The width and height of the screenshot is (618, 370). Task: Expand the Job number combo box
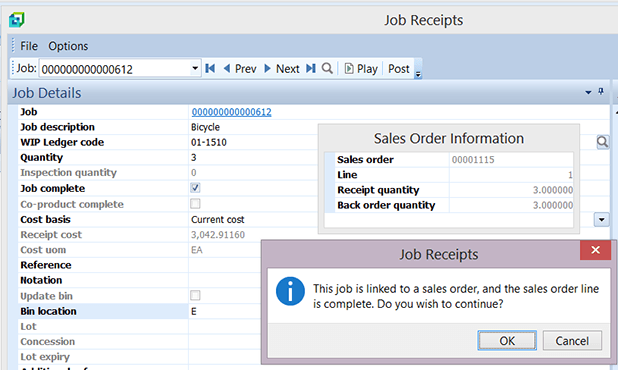click(x=195, y=69)
